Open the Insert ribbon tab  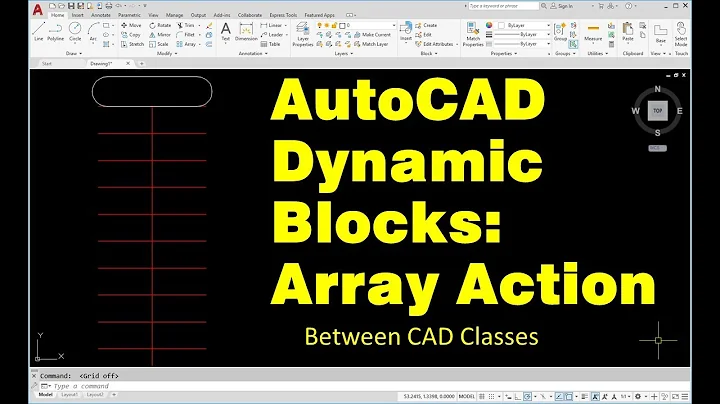pyautogui.click(x=77, y=15)
